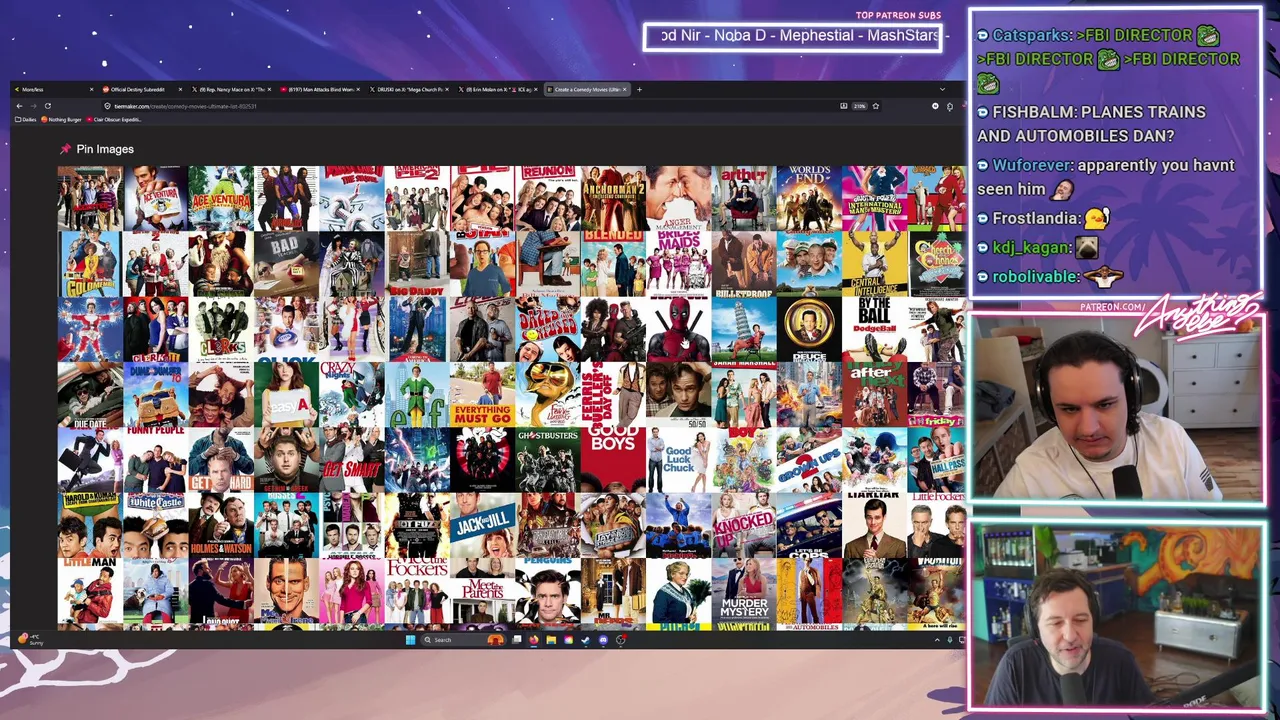Select the Knocked Up poster
This screenshot has height=720, width=1280.
click(743, 525)
